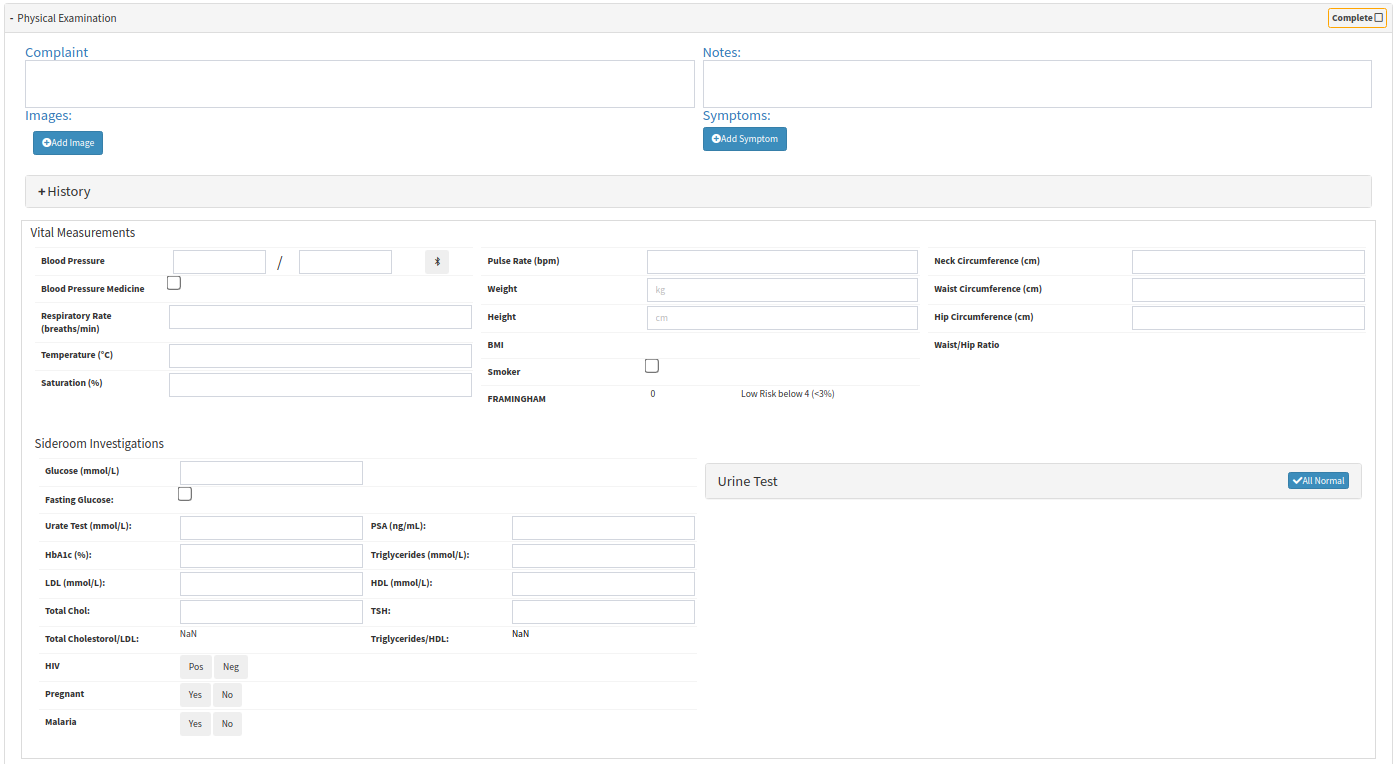
Task: Tick the Complete checkbox
Action: coord(1379,18)
